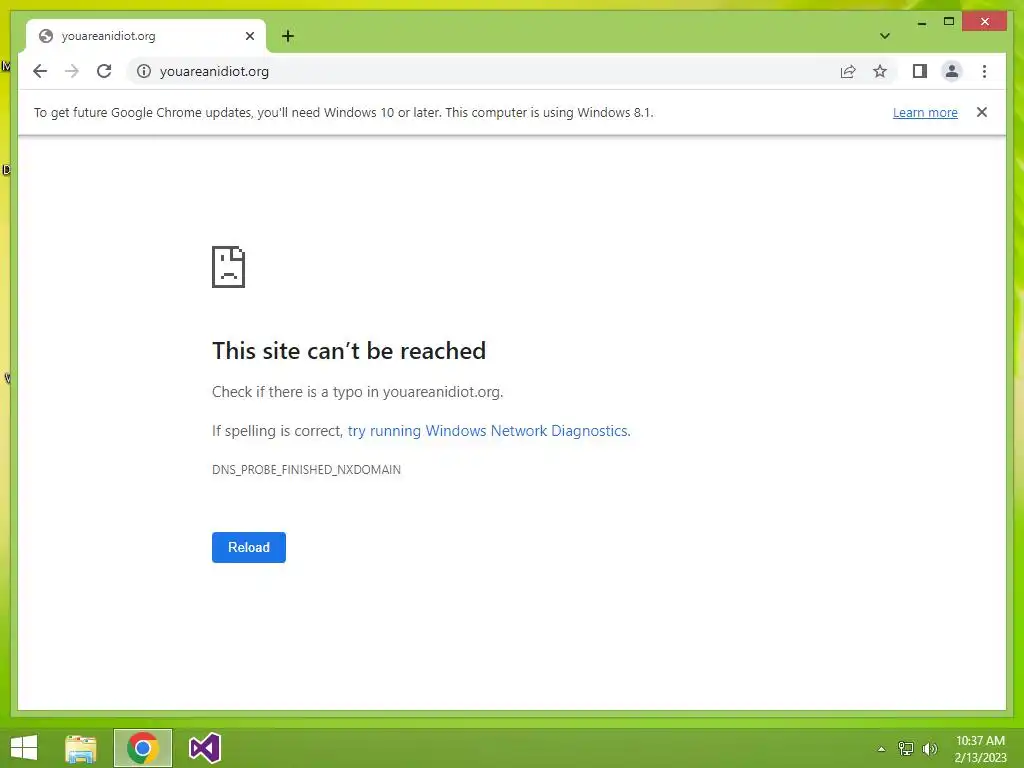This screenshot has height=768, width=1024.
Task: Open Chrome three-dot menu
Action: tap(984, 71)
